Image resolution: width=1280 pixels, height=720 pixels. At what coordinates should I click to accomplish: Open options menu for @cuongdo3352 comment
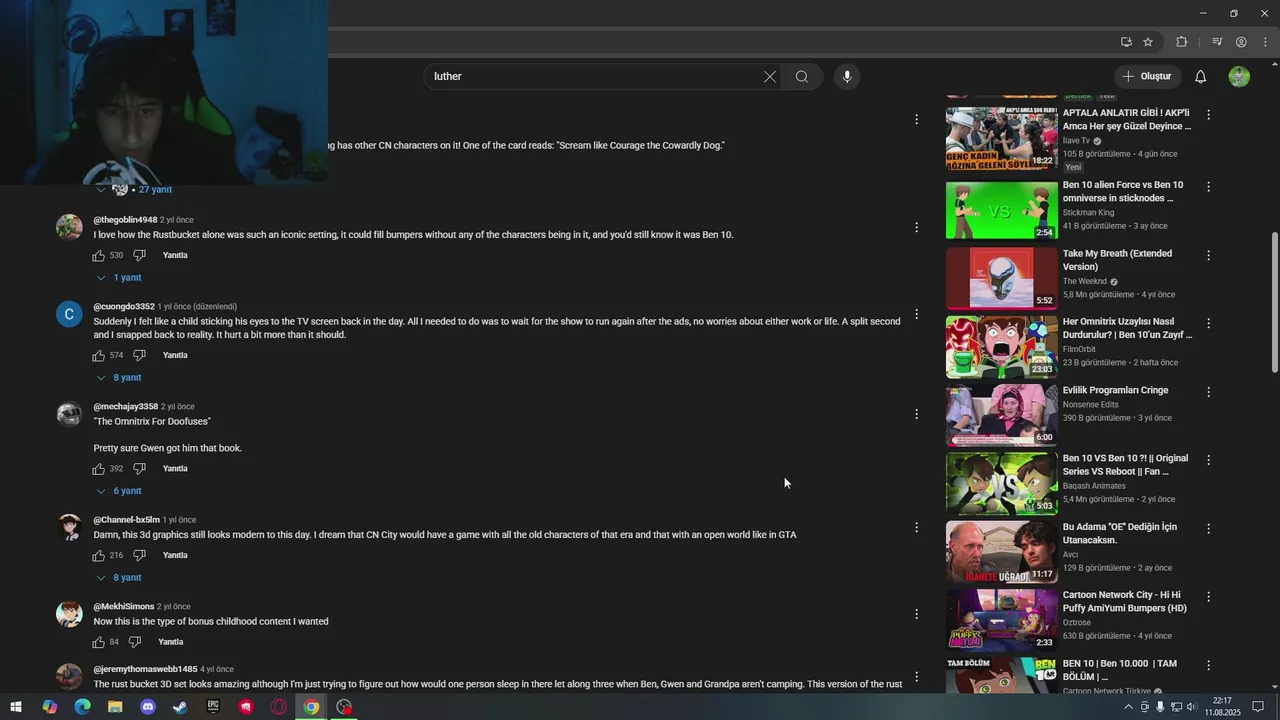(x=916, y=314)
